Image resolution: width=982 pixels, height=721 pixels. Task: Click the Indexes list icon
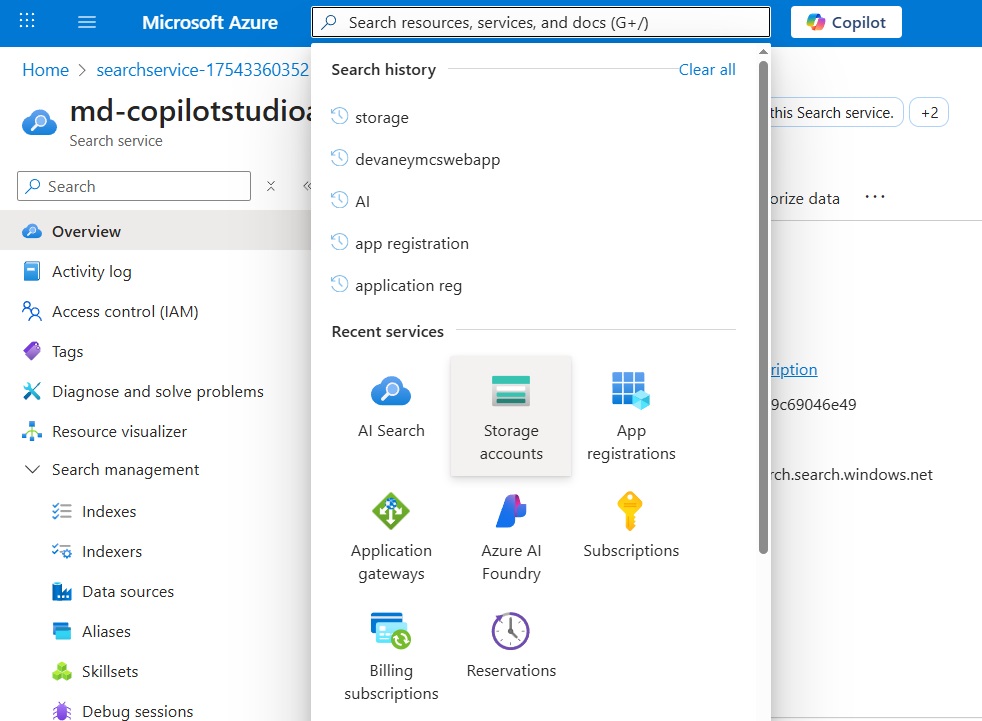click(x=61, y=511)
